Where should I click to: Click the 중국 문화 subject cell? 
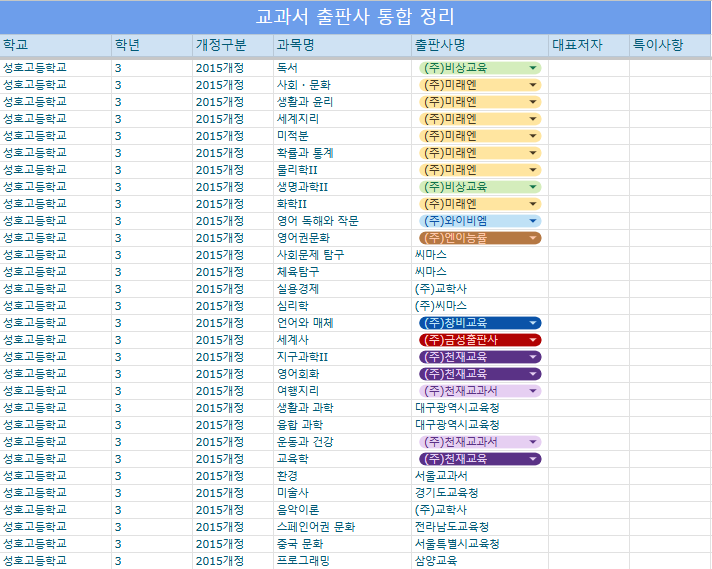pyautogui.click(x=342, y=544)
